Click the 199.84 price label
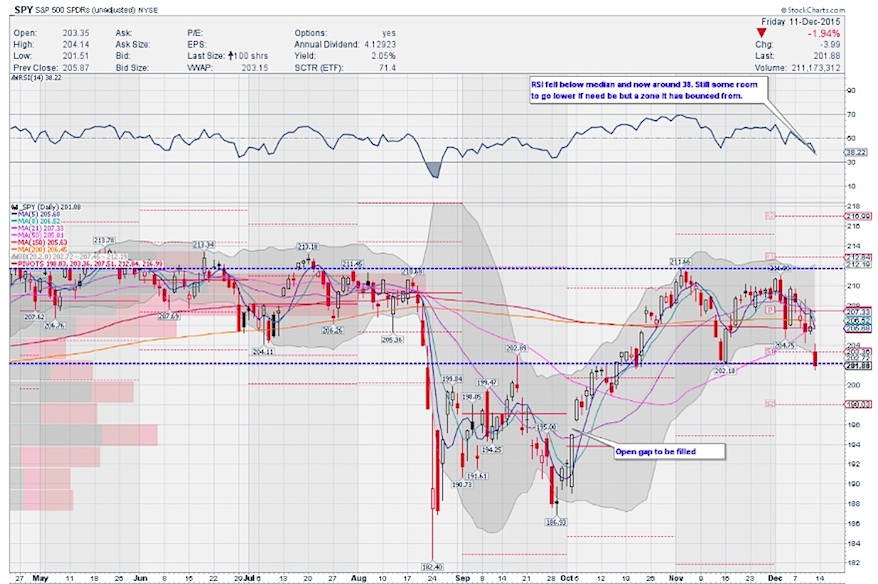 coord(452,379)
